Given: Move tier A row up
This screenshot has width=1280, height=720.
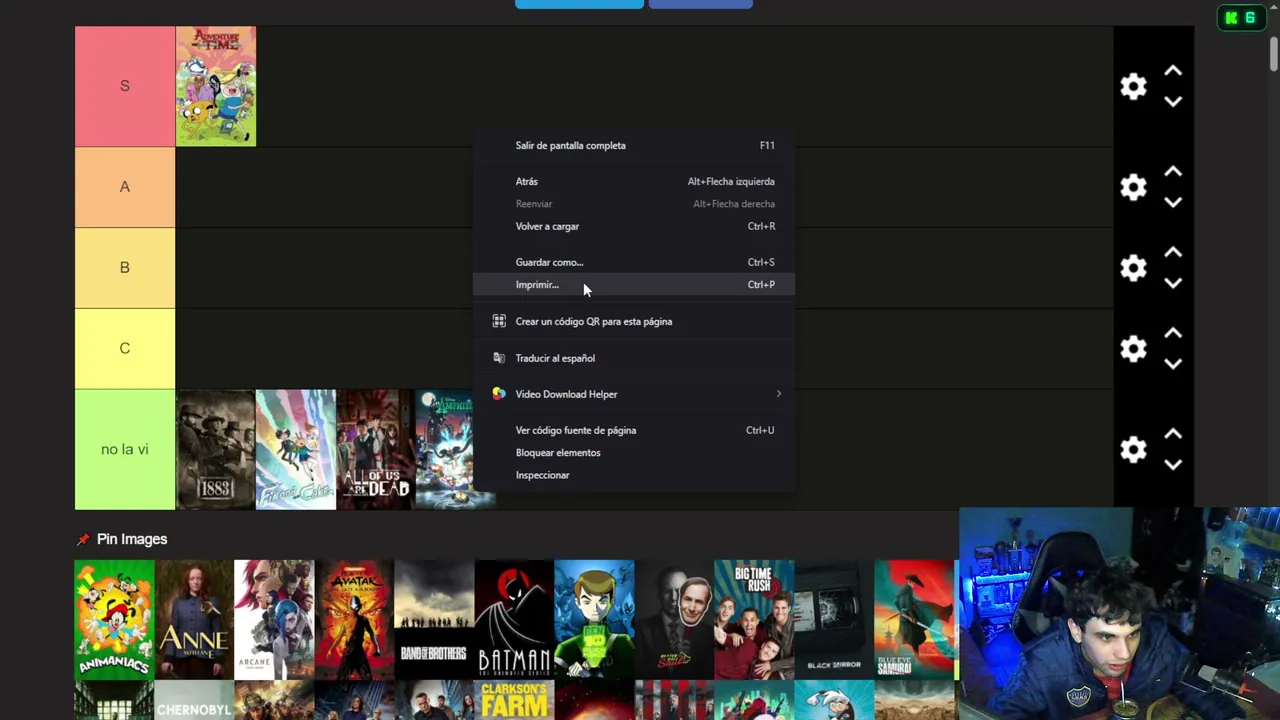Looking at the screenshot, I should (1173, 172).
